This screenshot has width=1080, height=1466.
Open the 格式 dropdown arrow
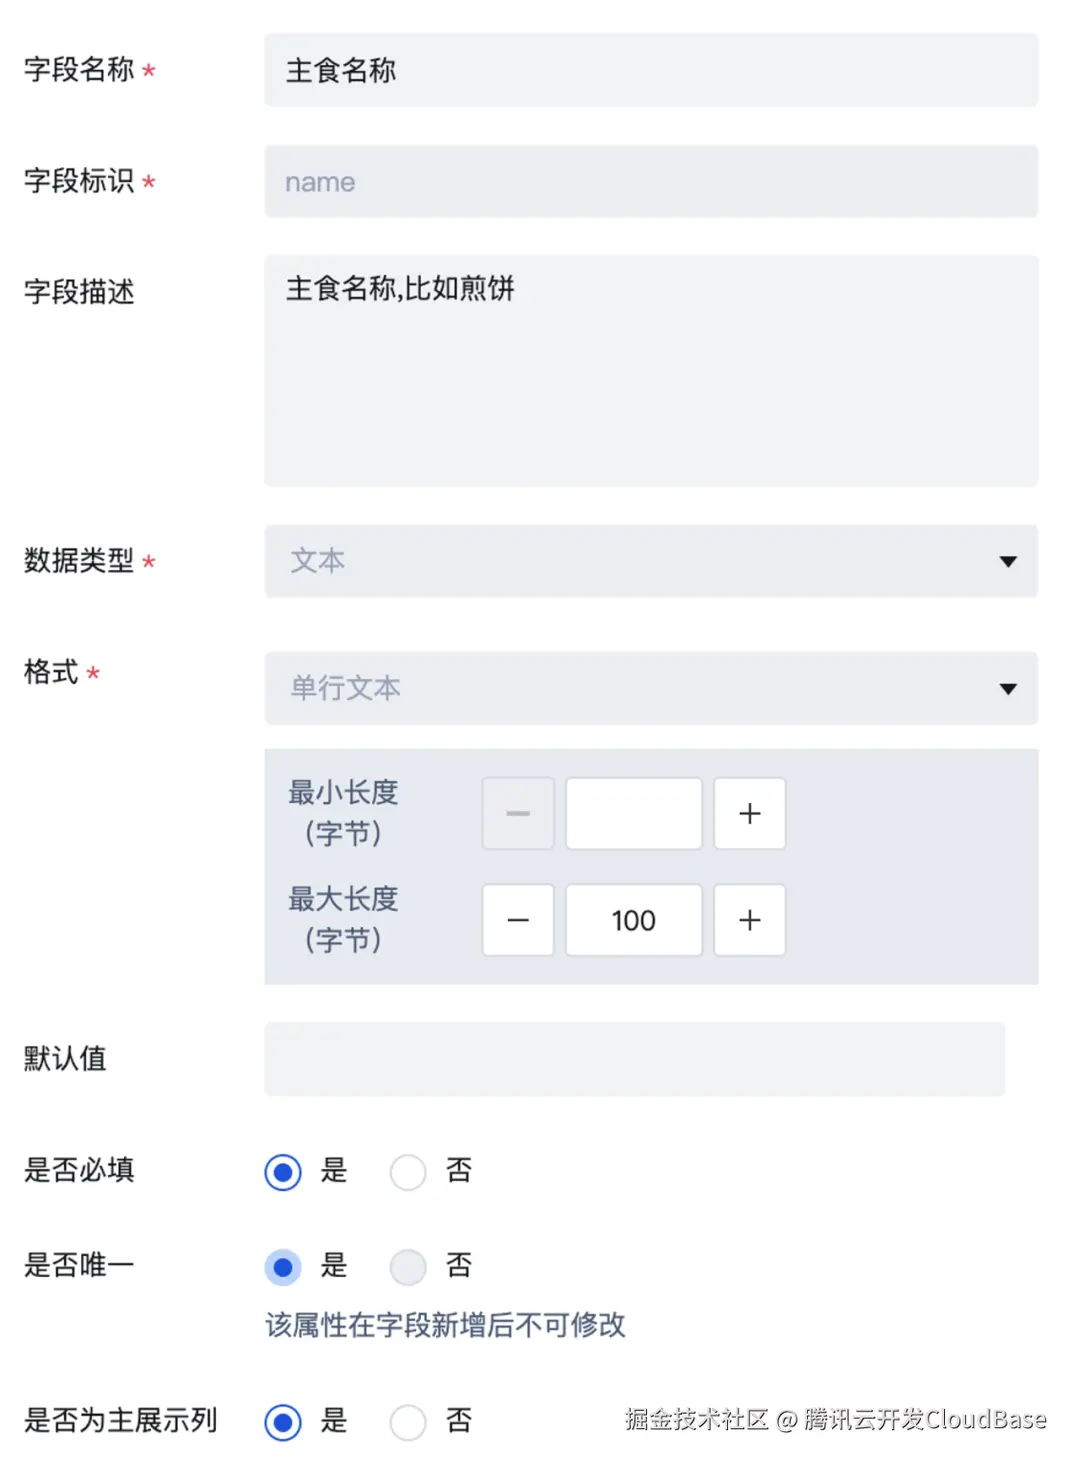click(1009, 689)
